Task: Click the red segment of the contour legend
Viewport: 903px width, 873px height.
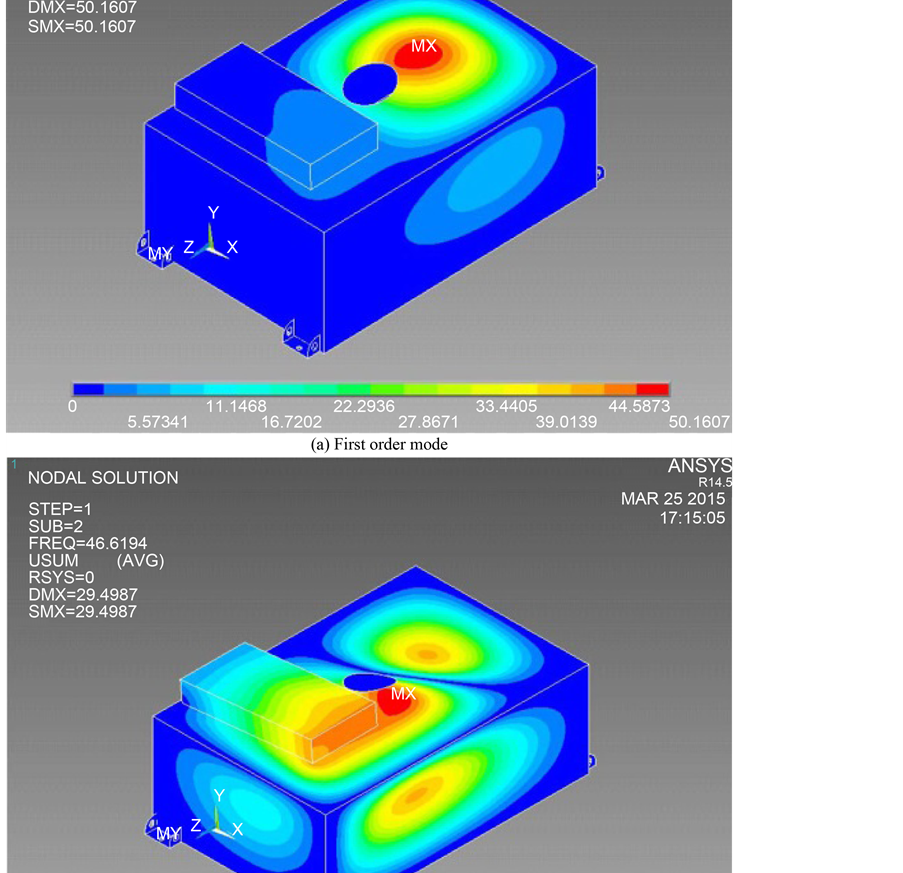Action: pos(652,389)
